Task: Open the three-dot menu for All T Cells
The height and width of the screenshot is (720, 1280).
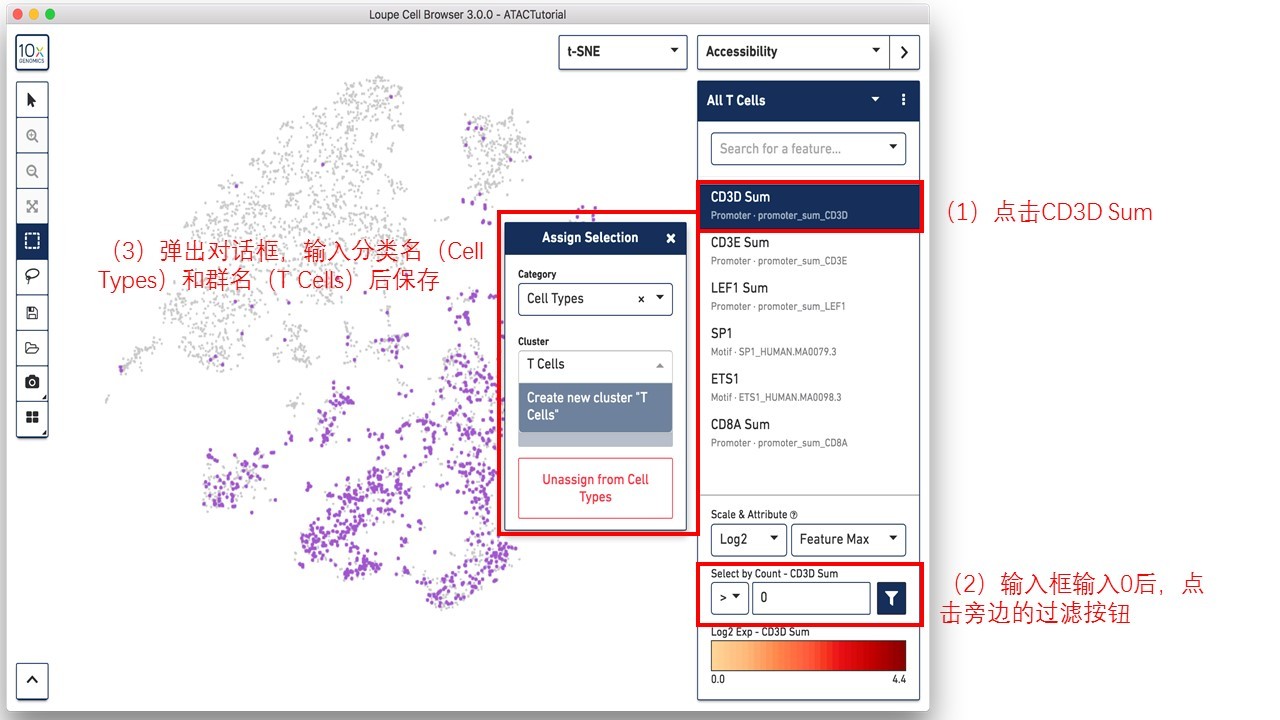Action: click(x=903, y=100)
